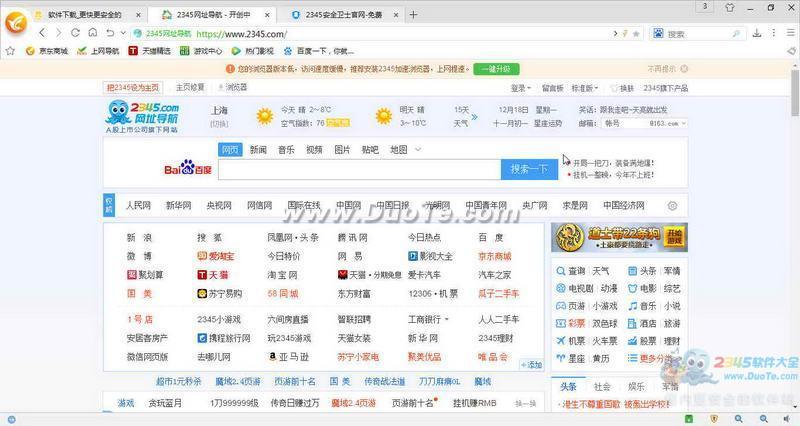
Task: Select the 娱乐 news tab
Action: [636, 387]
